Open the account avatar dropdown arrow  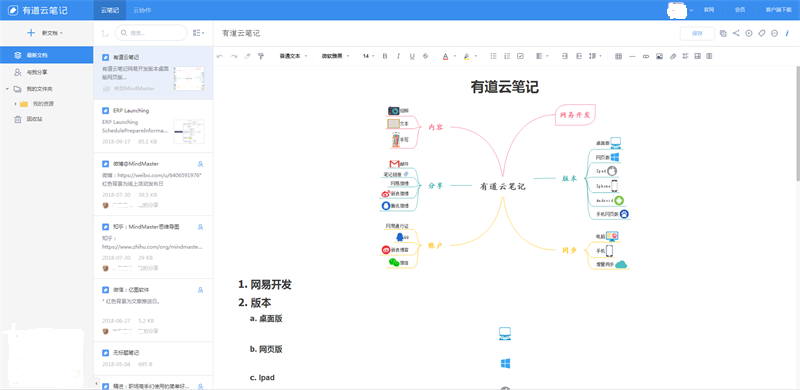coord(691,10)
